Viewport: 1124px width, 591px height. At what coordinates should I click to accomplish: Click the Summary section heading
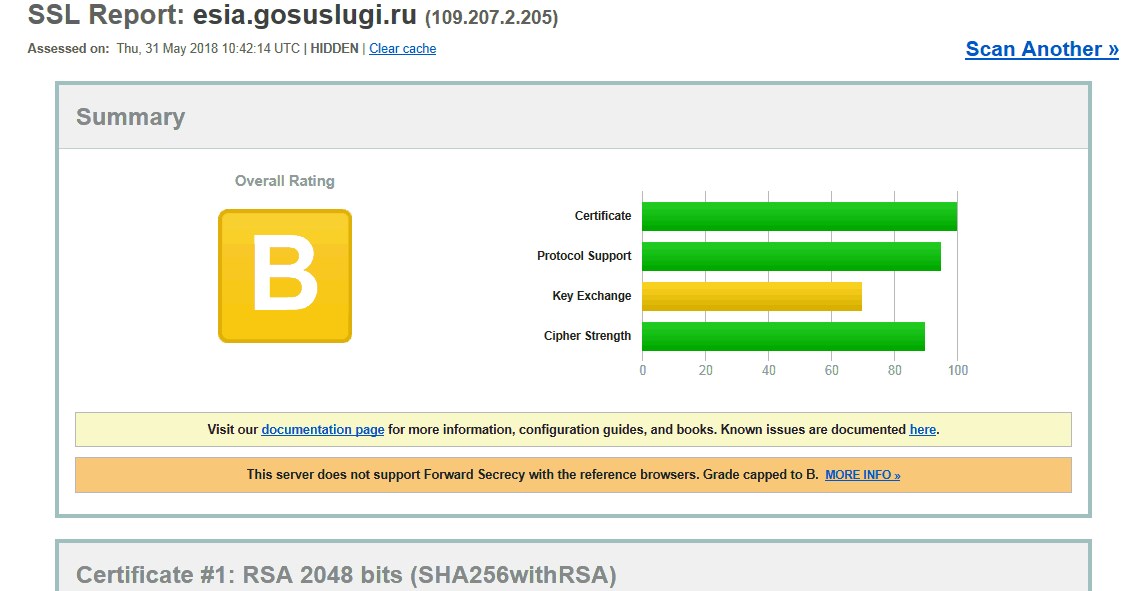pos(130,117)
